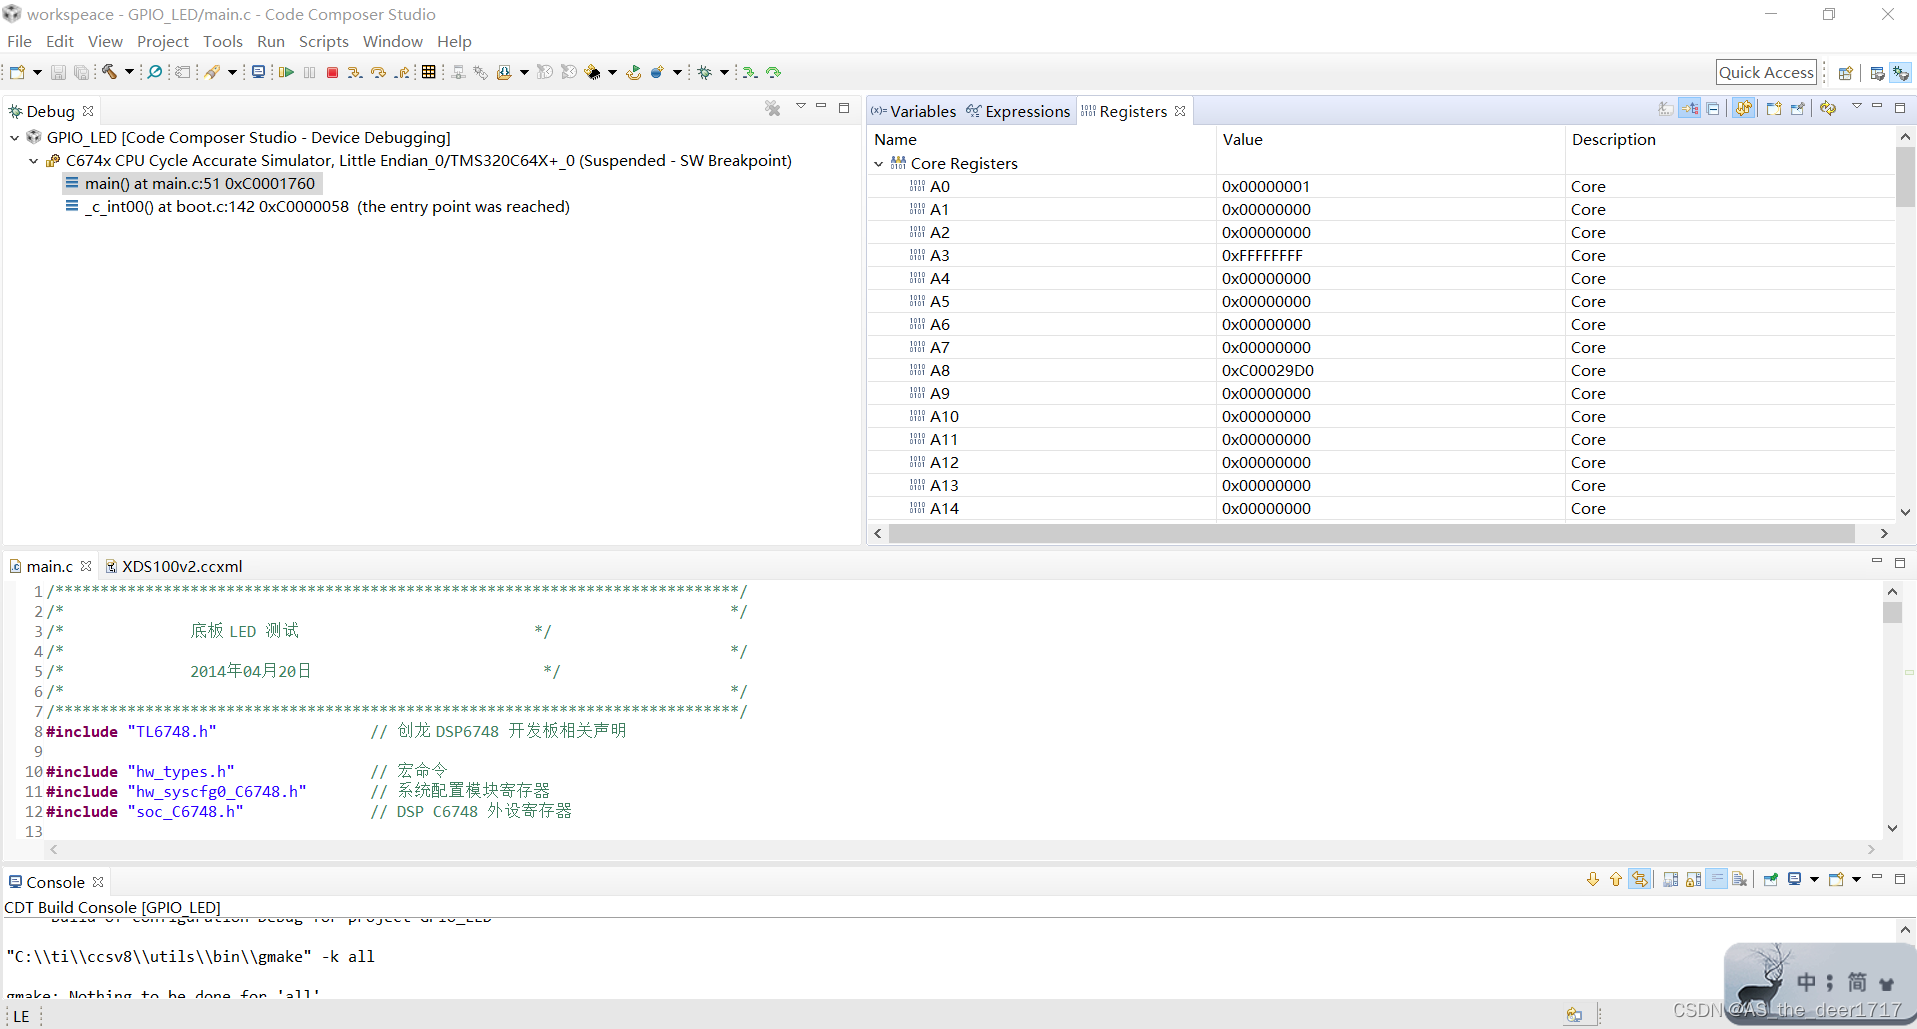Screen dimensions: 1917x1029
Task: Click the Registers vertical scrollbar thumb
Action: click(1905, 178)
